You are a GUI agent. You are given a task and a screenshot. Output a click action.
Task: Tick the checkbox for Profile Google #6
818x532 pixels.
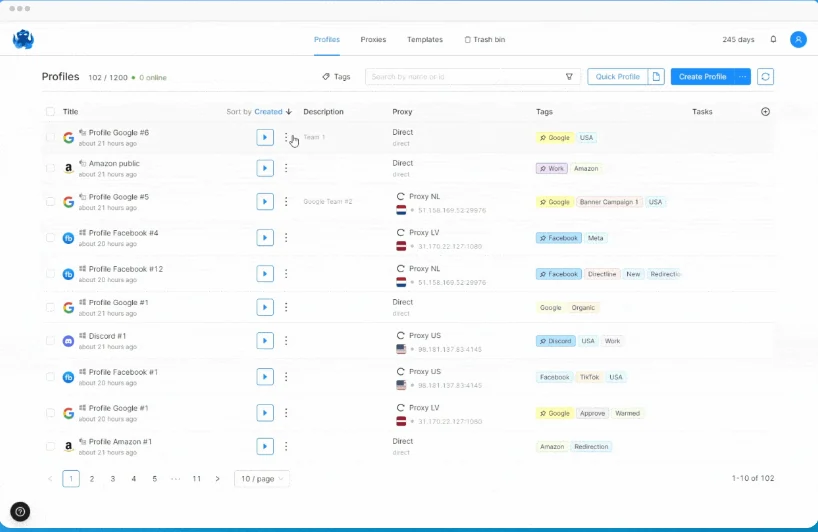click(50, 137)
